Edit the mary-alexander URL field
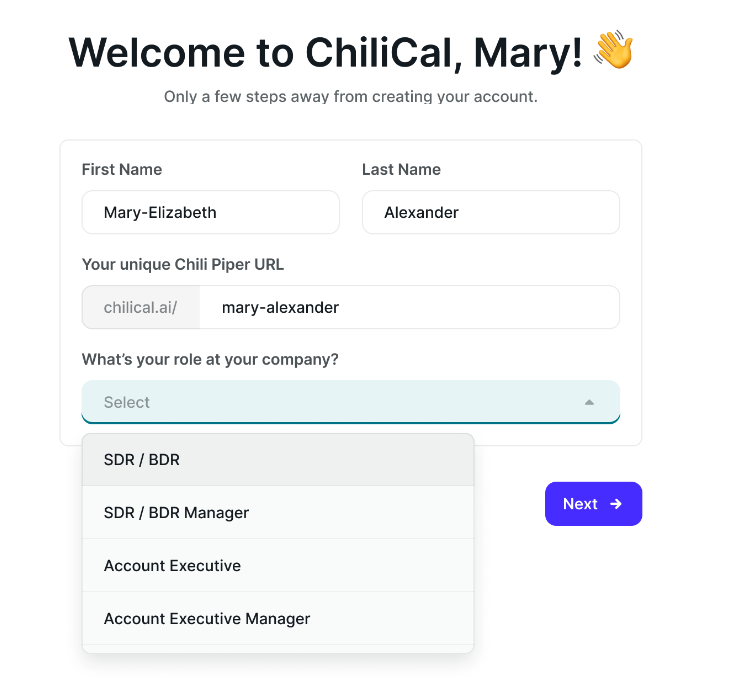The image size is (752, 685). click(410, 307)
